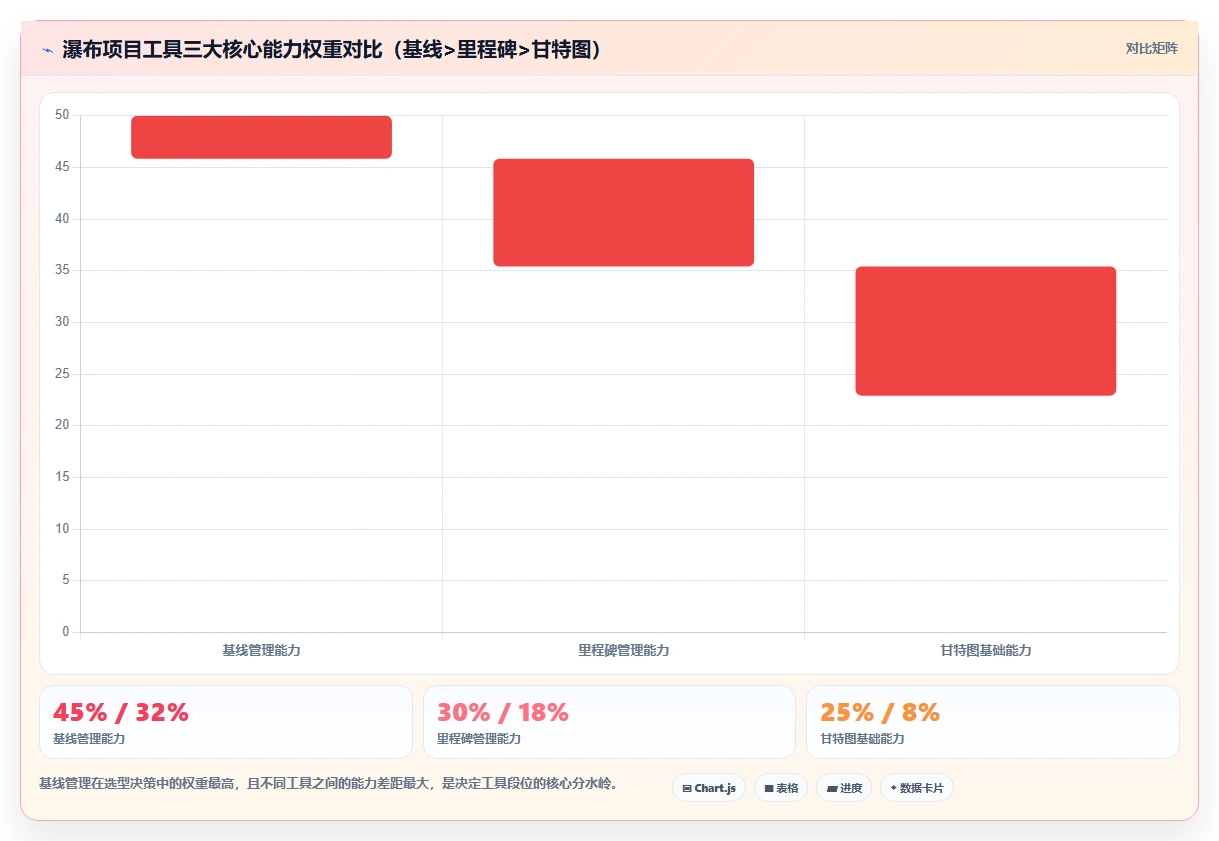1219x841 pixels.
Task: Click the 甘特图基础能力 caption under 25% / 8%
Action: tap(862, 739)
